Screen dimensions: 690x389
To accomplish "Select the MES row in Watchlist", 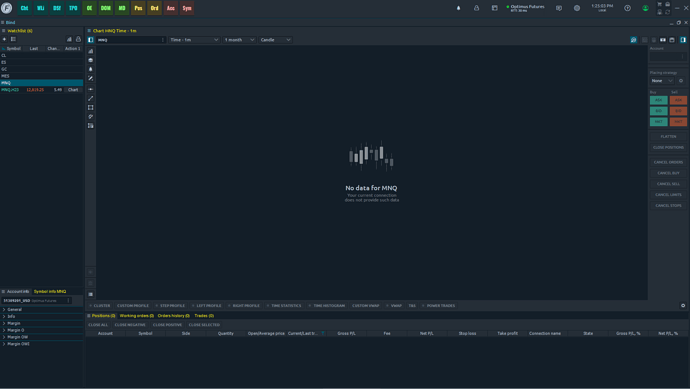I will pos(41,76).
